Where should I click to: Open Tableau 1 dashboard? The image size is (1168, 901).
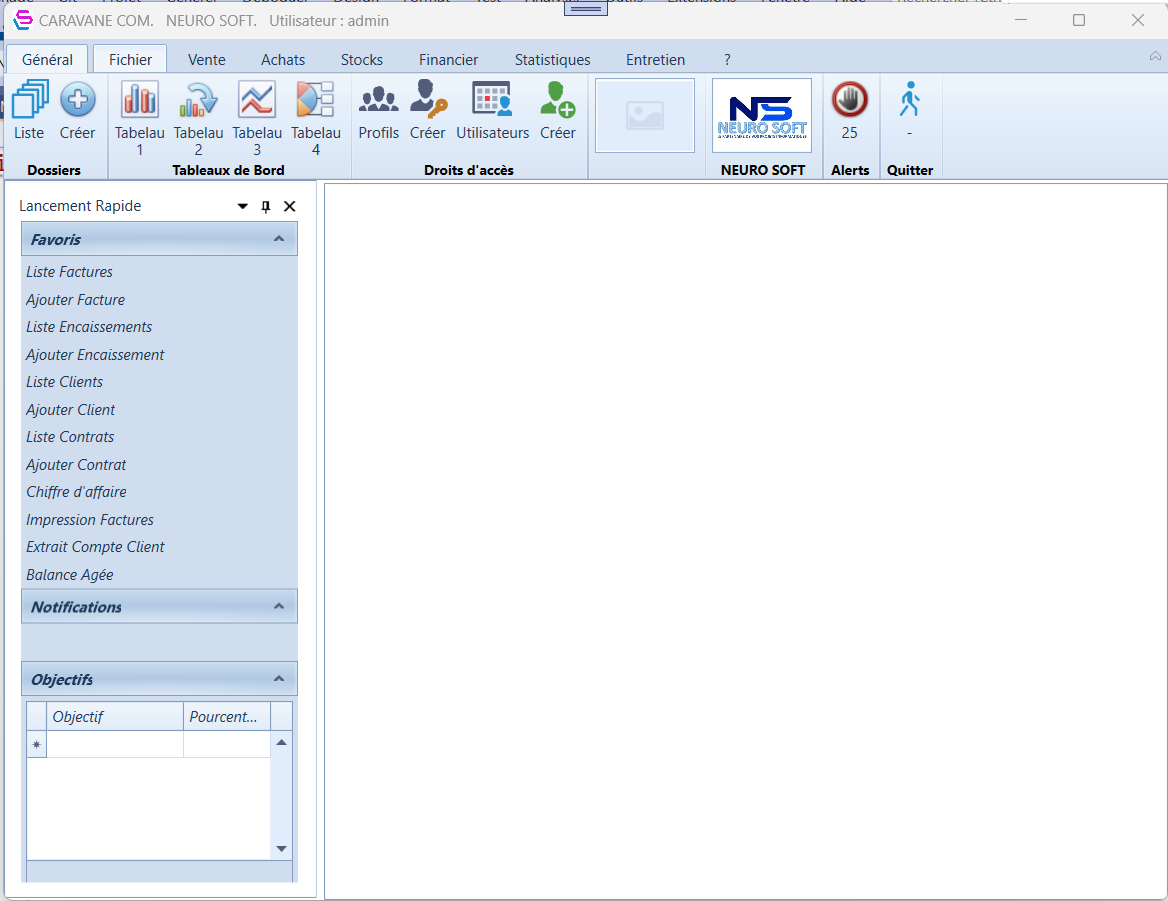139,101
